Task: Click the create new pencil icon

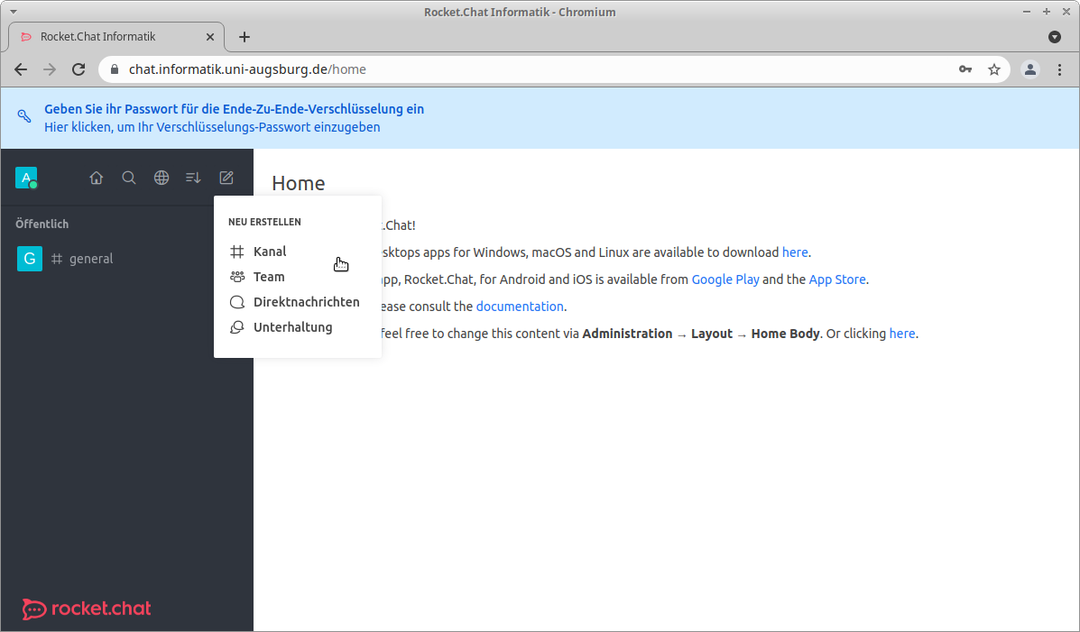Action: pyautogui.click(x=226, y=178)
